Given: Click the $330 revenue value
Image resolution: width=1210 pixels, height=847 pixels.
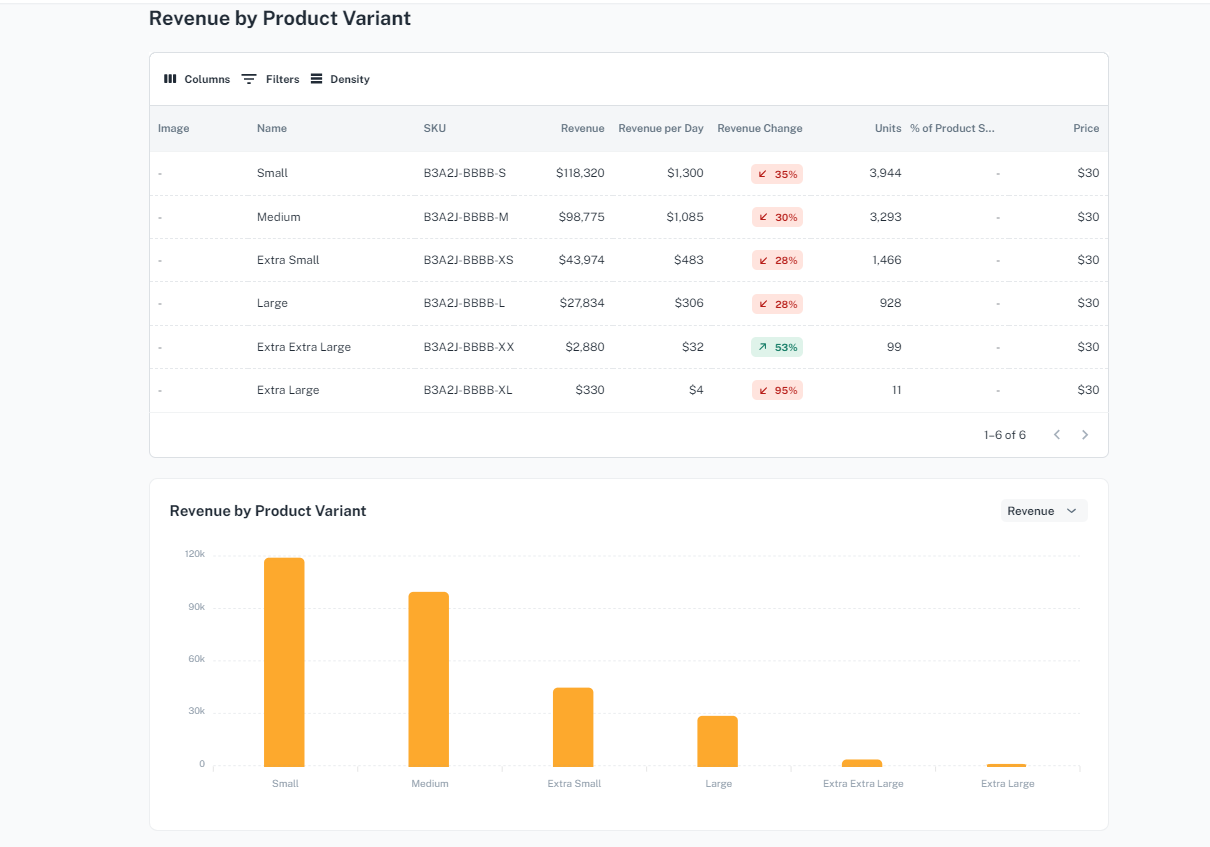Looking at the screenshot, I should point(590,390).
